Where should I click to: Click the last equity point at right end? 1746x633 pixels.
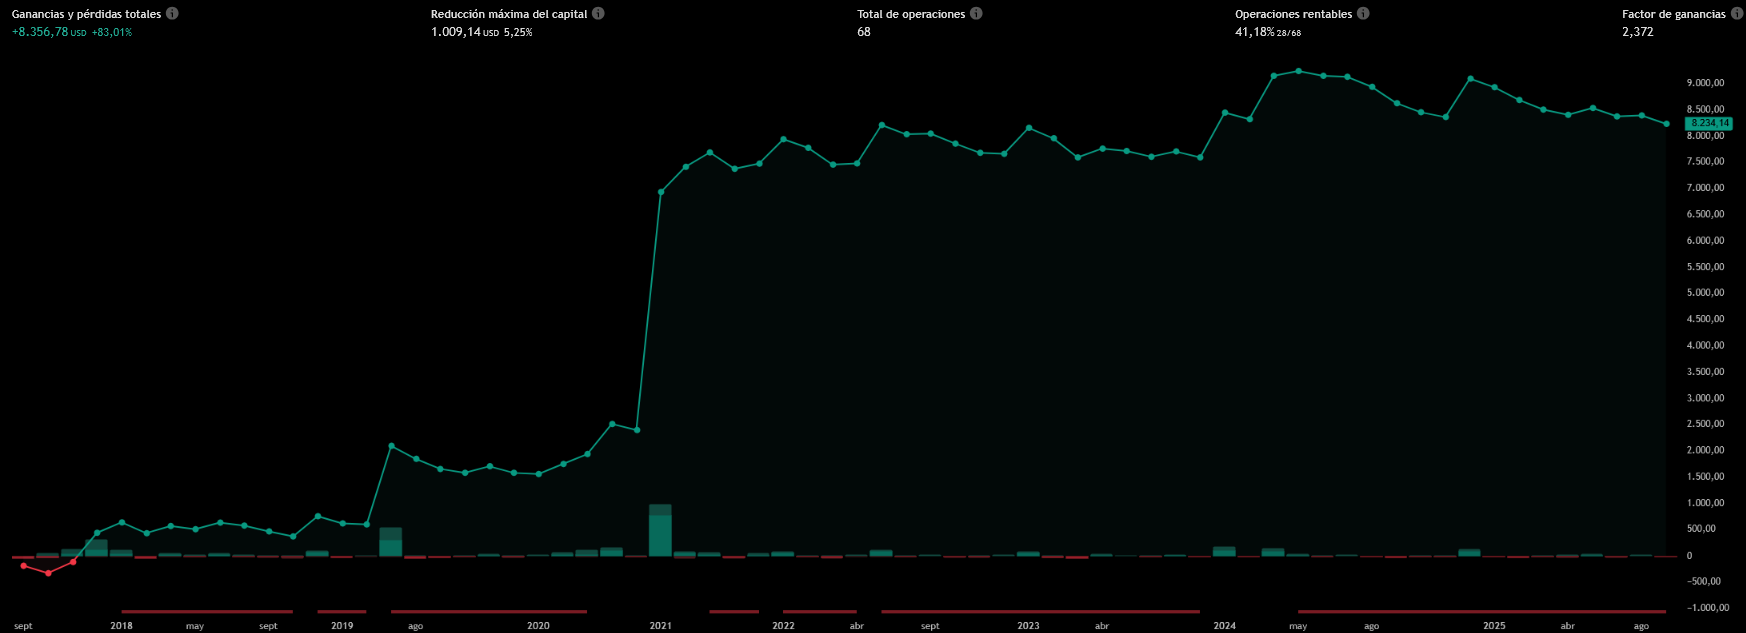point(1666,124)
